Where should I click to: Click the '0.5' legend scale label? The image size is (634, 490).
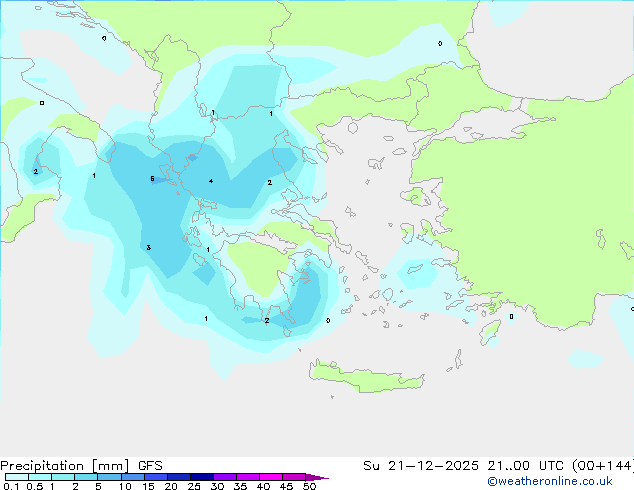[35, 486]
